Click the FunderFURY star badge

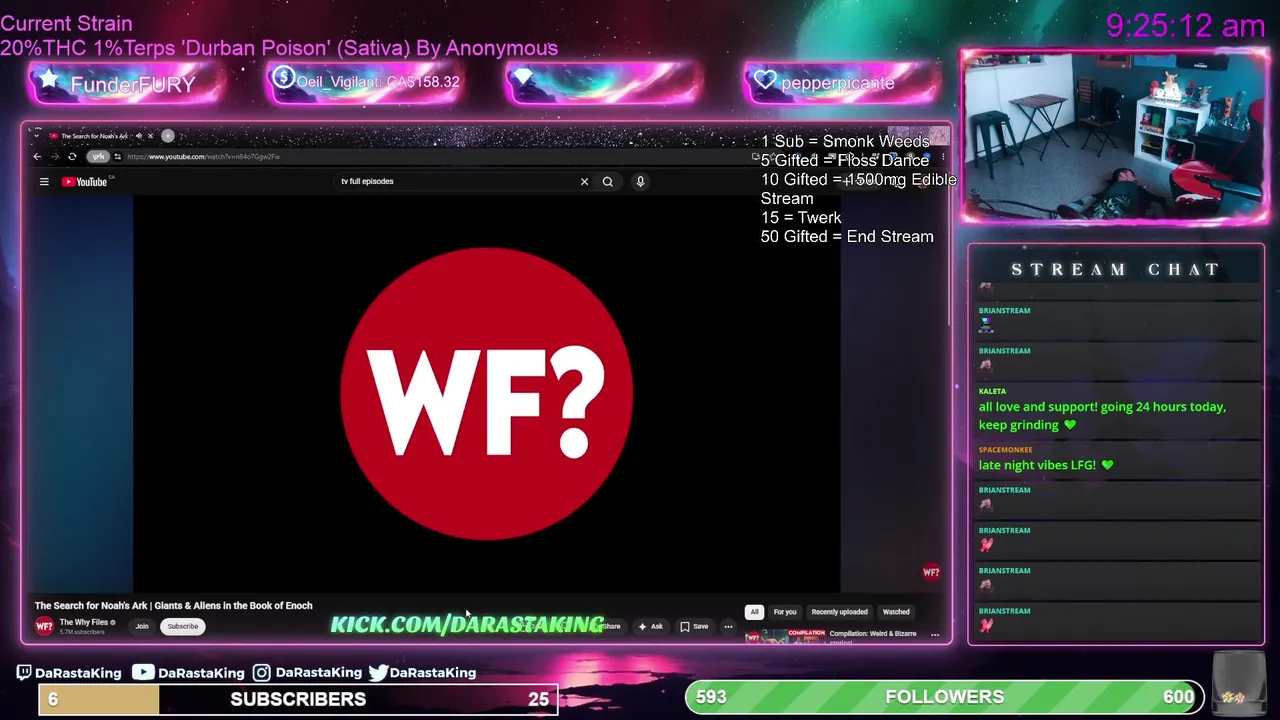point(127,83)
